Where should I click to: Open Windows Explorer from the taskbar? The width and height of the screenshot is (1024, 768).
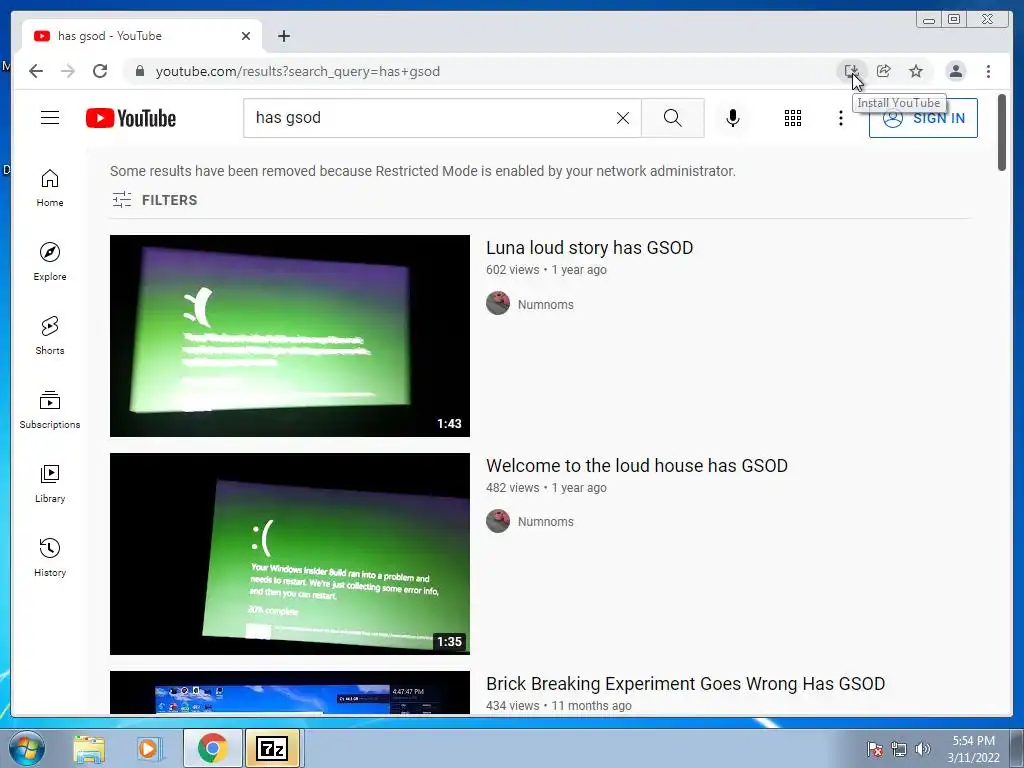(89, 748)
